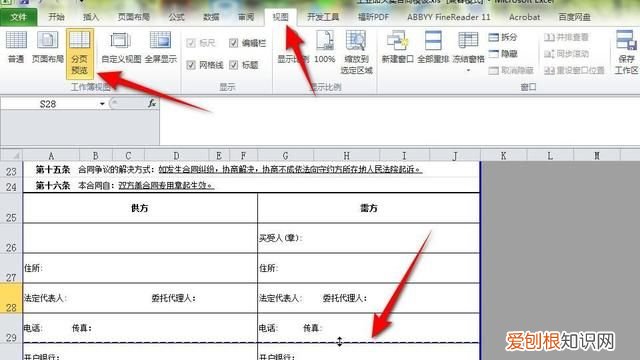Screen dimensions: 640x360
Task: Activate 分页预览 page break preview
Action: 80,53
